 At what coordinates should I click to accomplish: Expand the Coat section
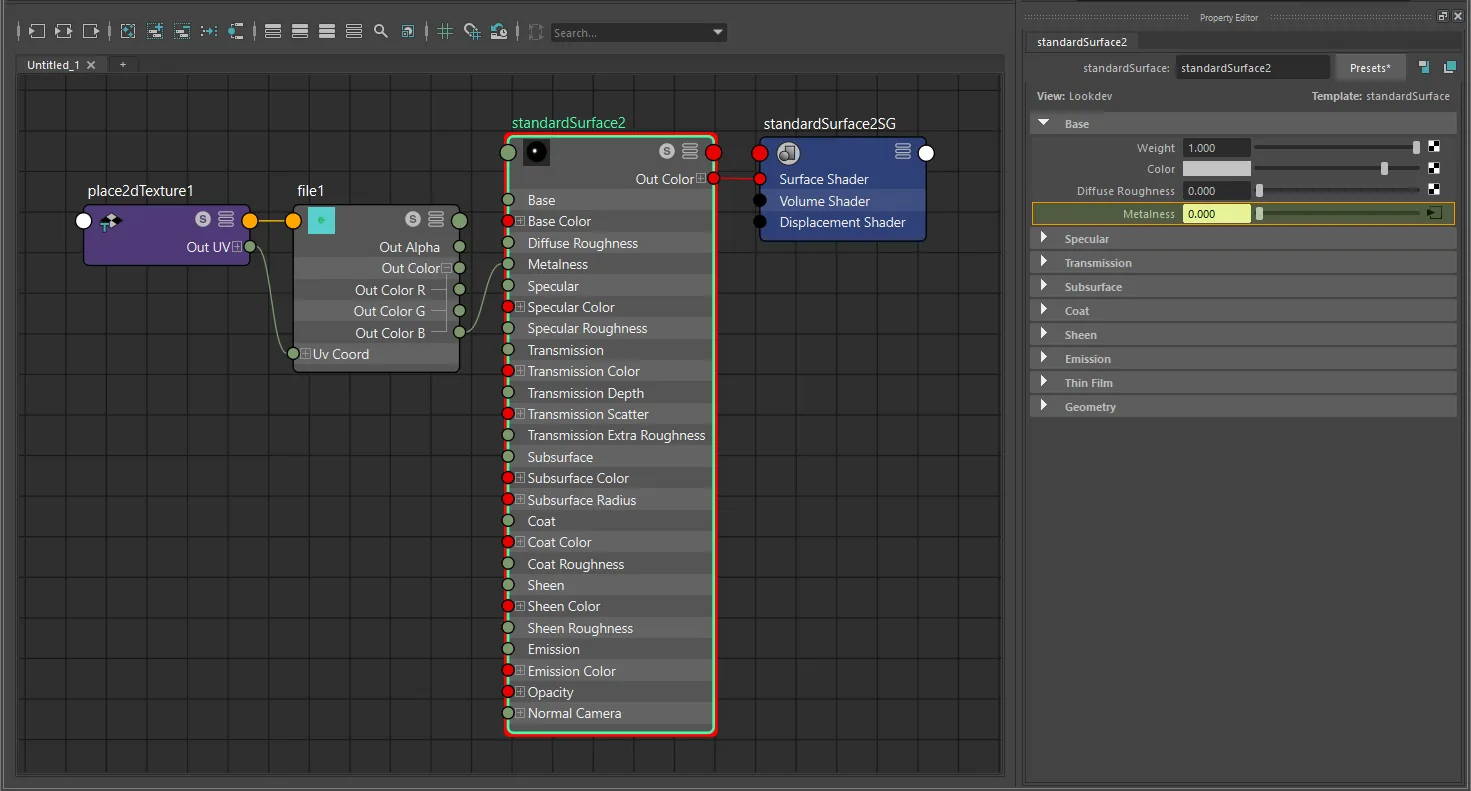coord(1044,311)
